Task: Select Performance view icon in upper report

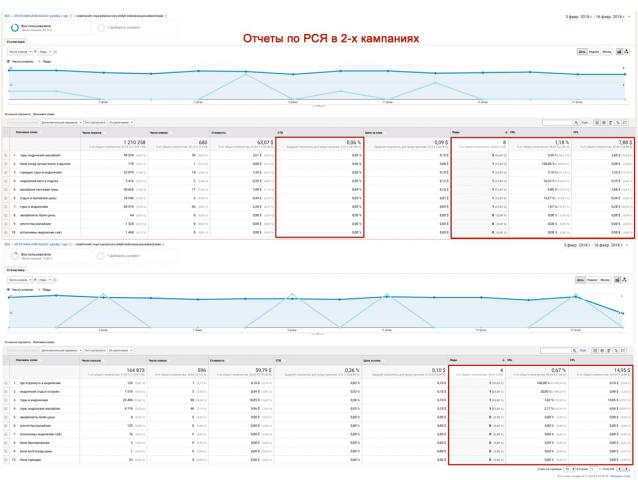Action: pos(611,122)
